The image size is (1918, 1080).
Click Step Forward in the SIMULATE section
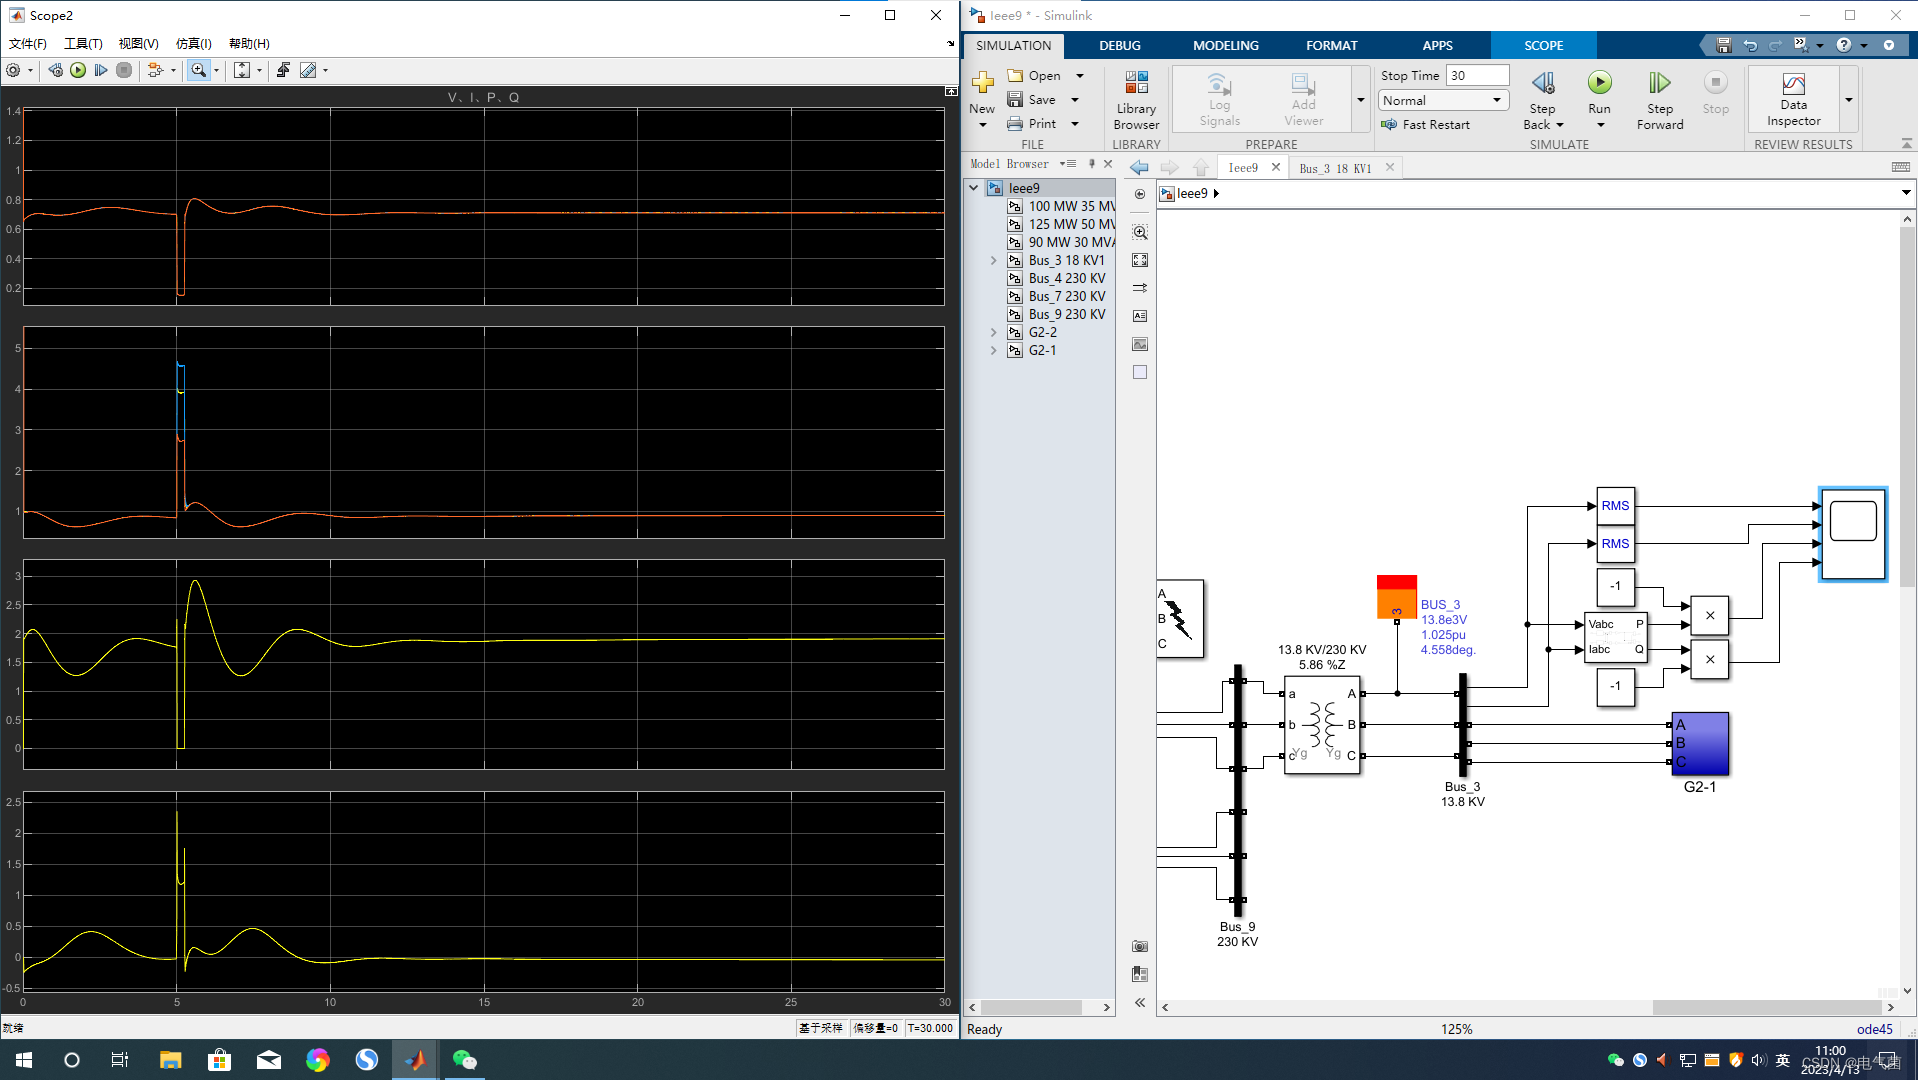[x=1658, y=98]
